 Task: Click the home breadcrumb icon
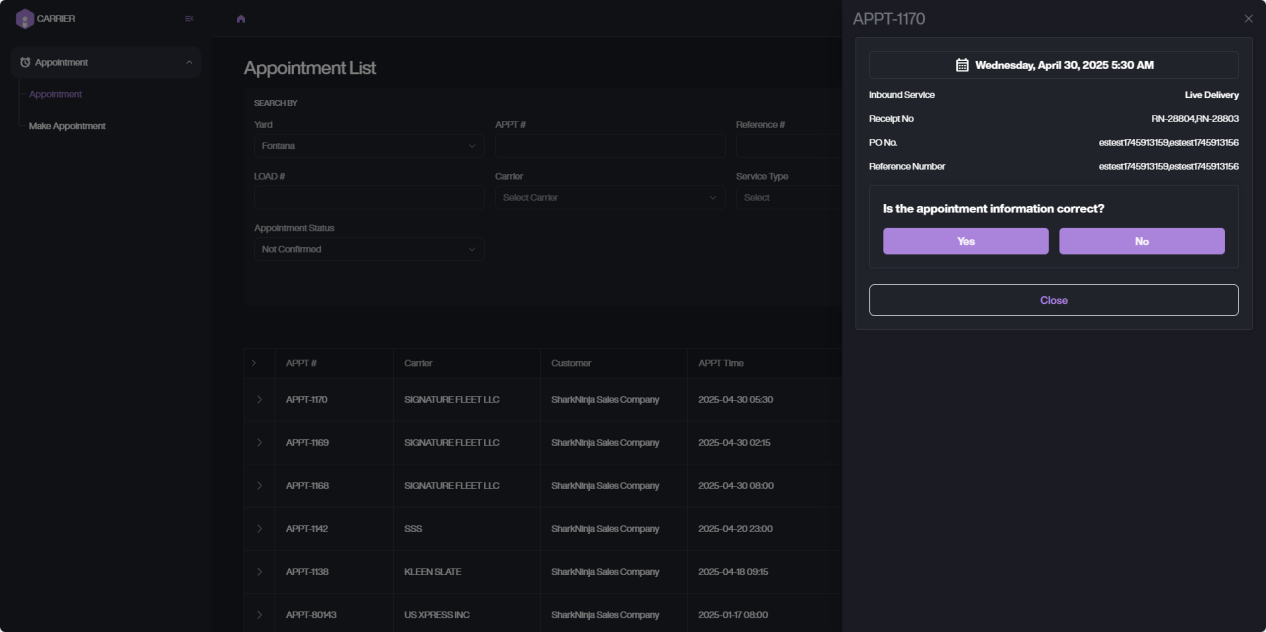[x=241, y=19]
